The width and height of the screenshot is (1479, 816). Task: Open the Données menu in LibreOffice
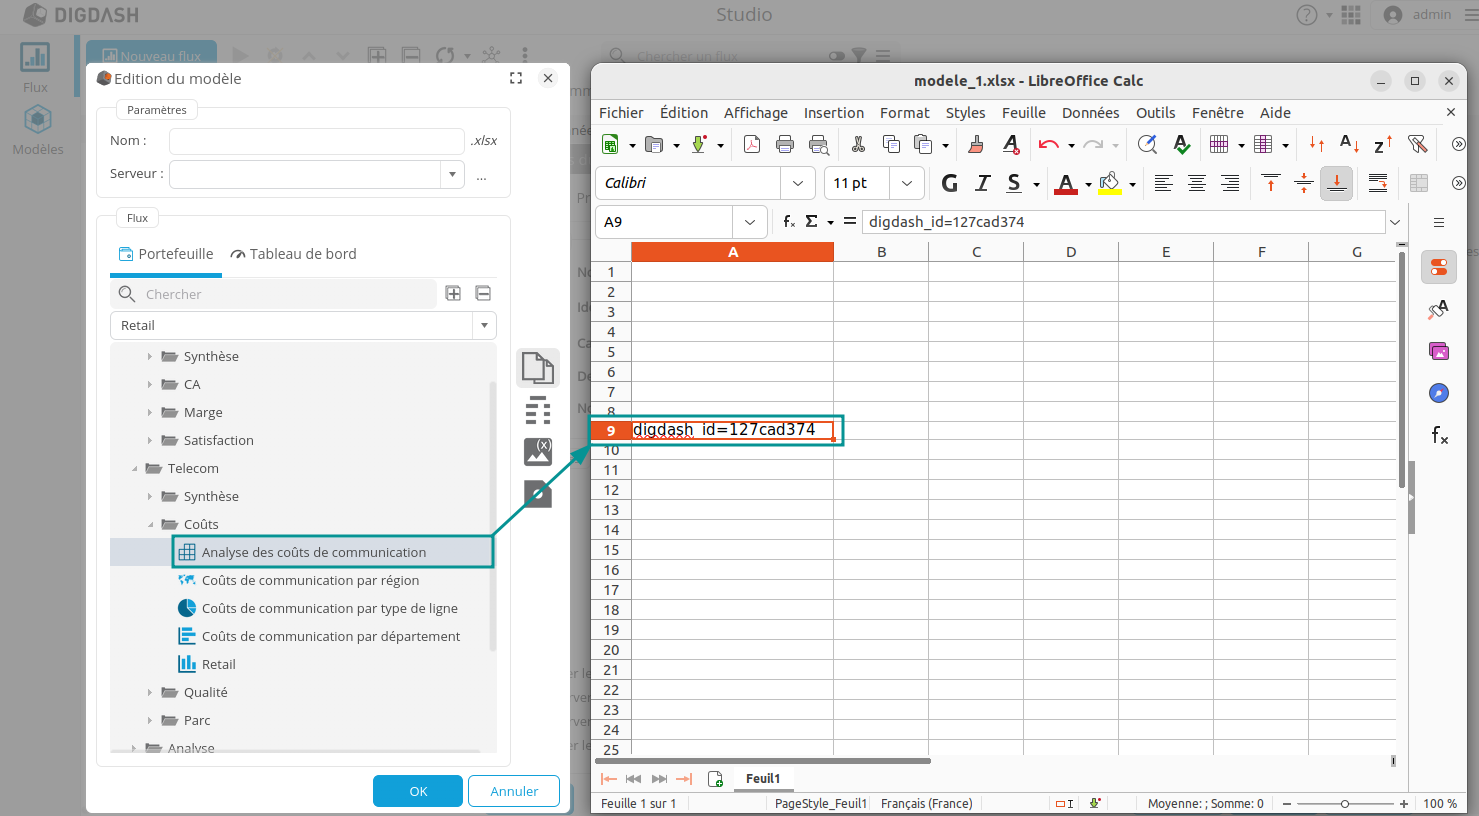[1089, 112]
